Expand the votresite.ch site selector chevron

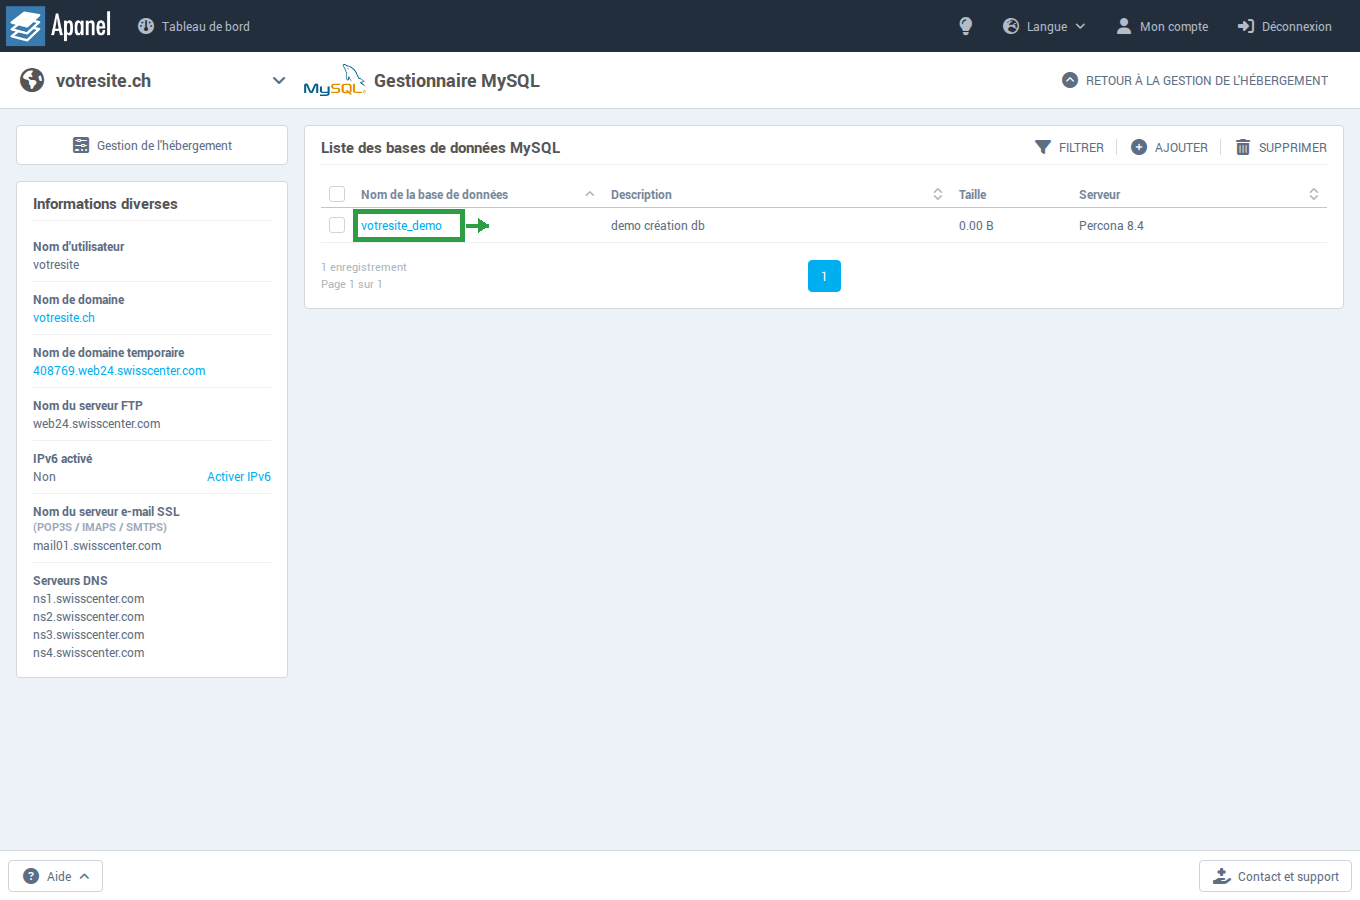pos(279,80)
